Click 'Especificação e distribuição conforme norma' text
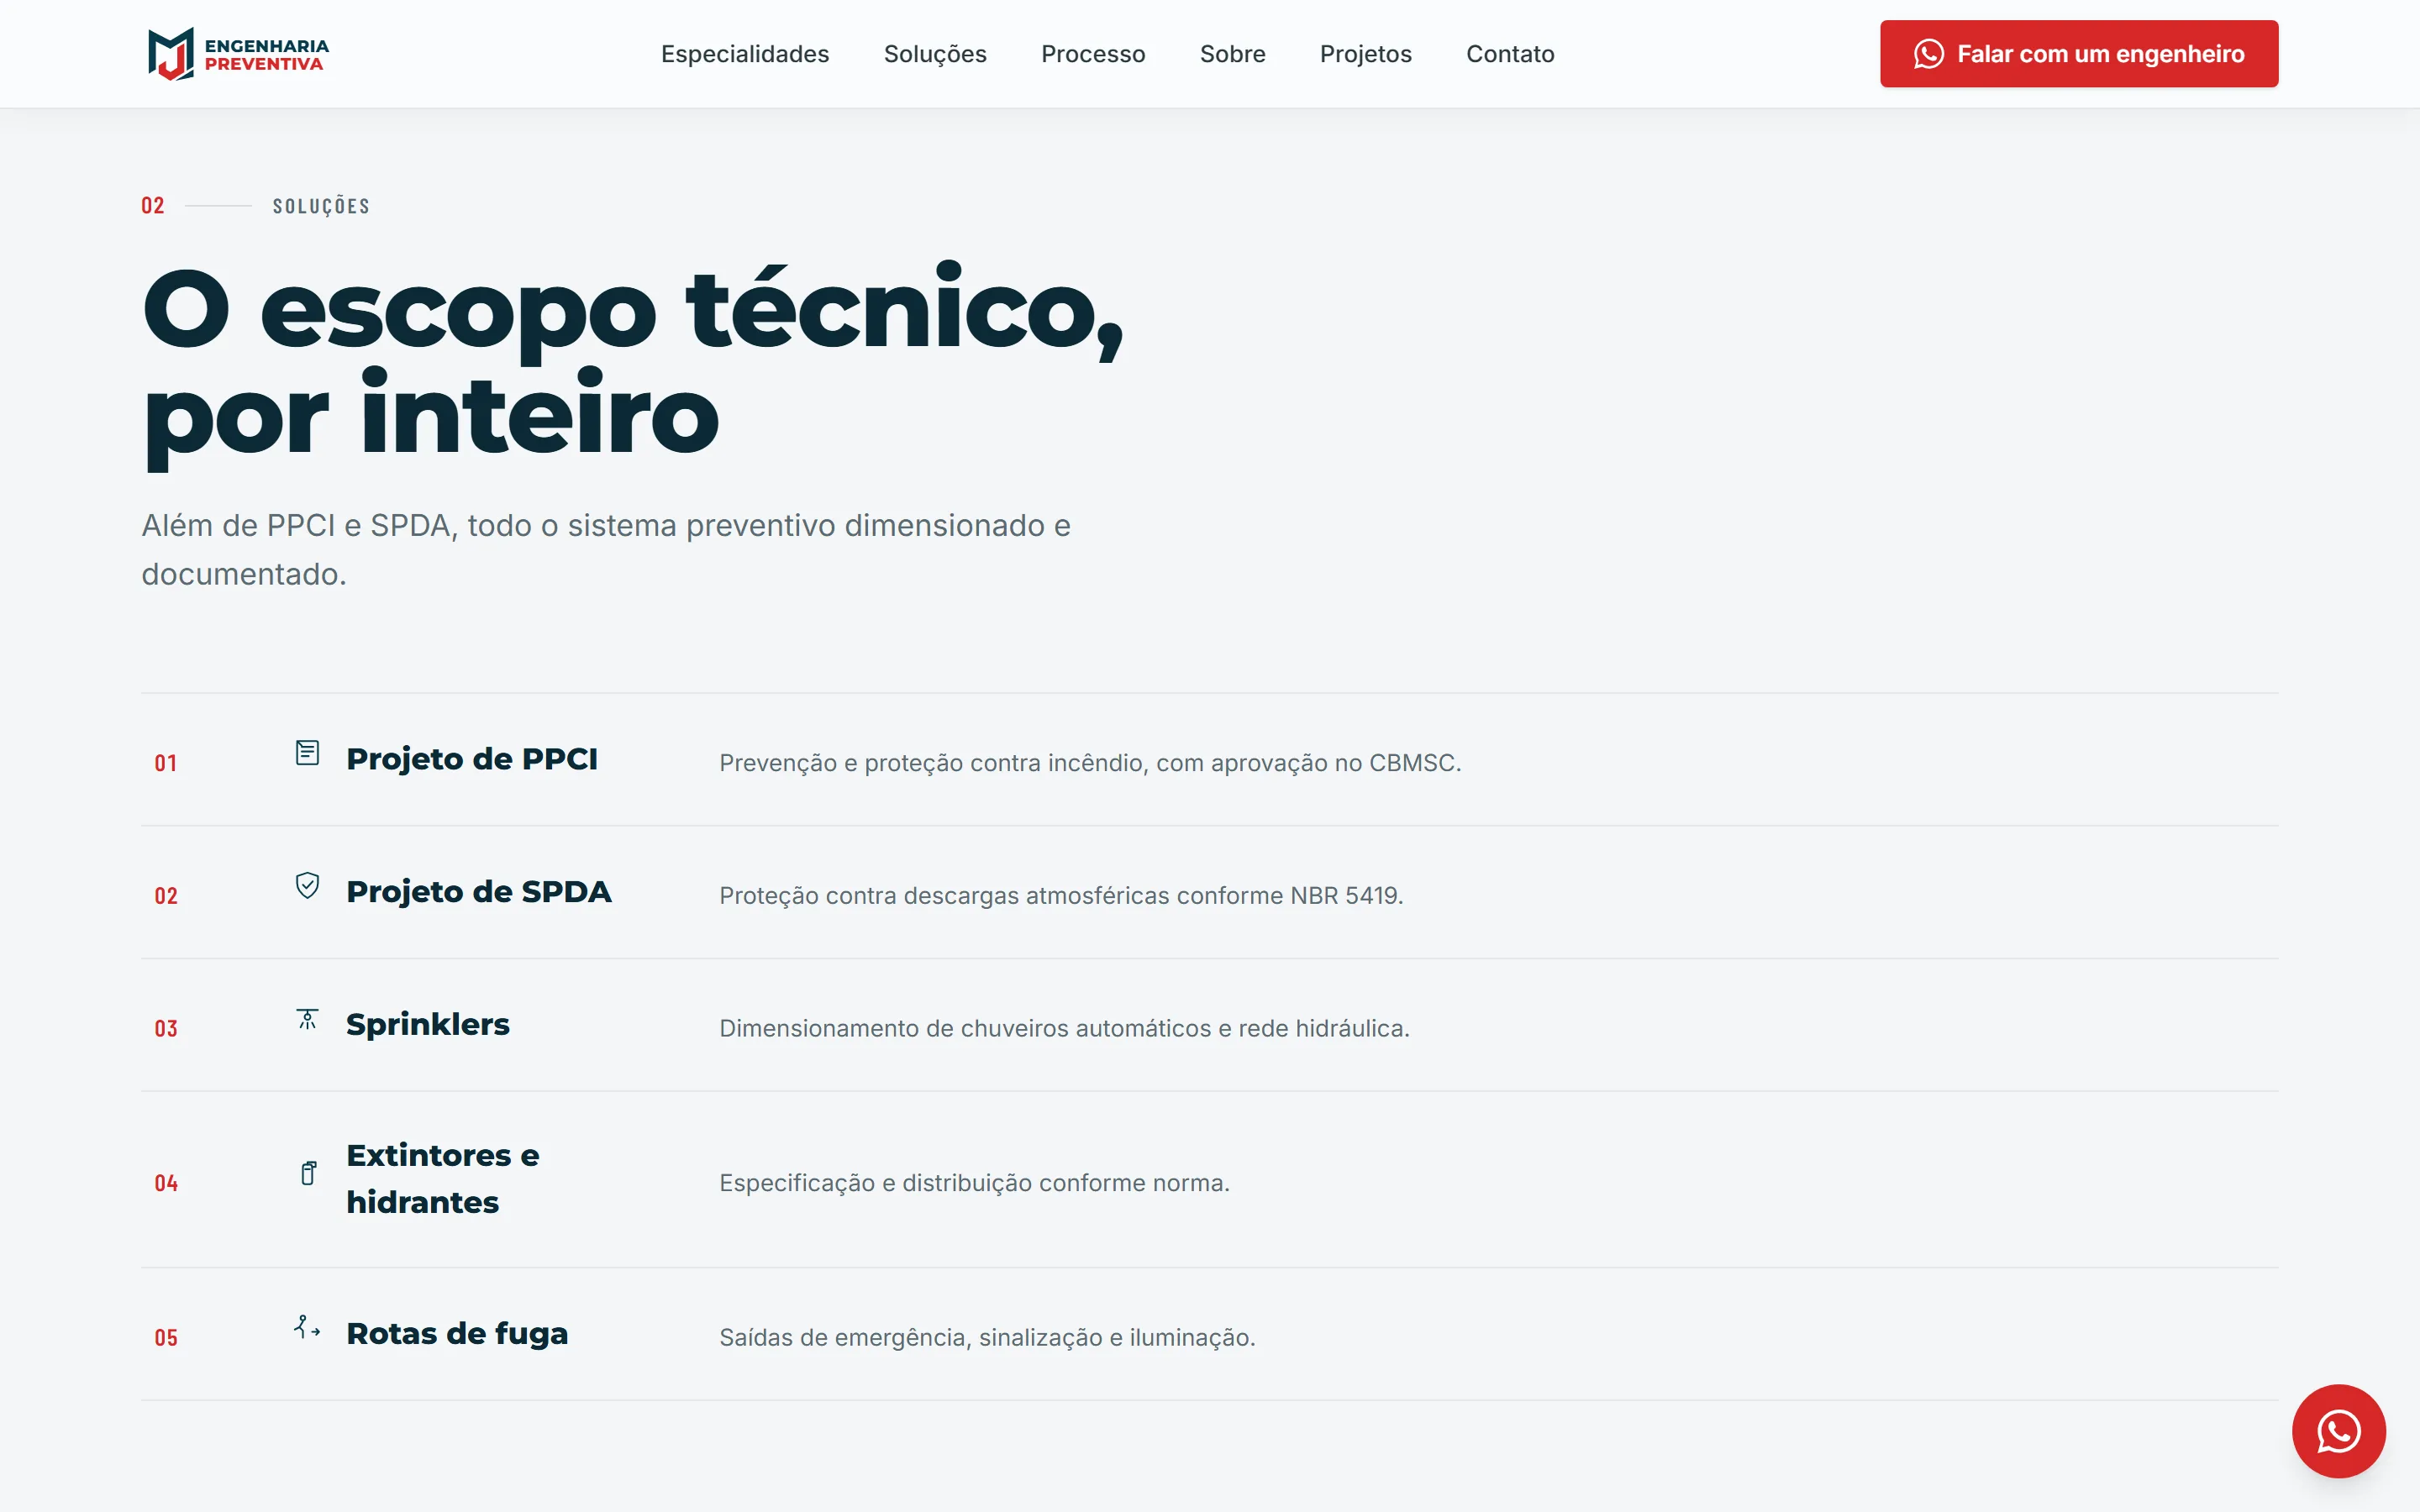The image size is (2420, 1512). click(x=974, y=1183)
